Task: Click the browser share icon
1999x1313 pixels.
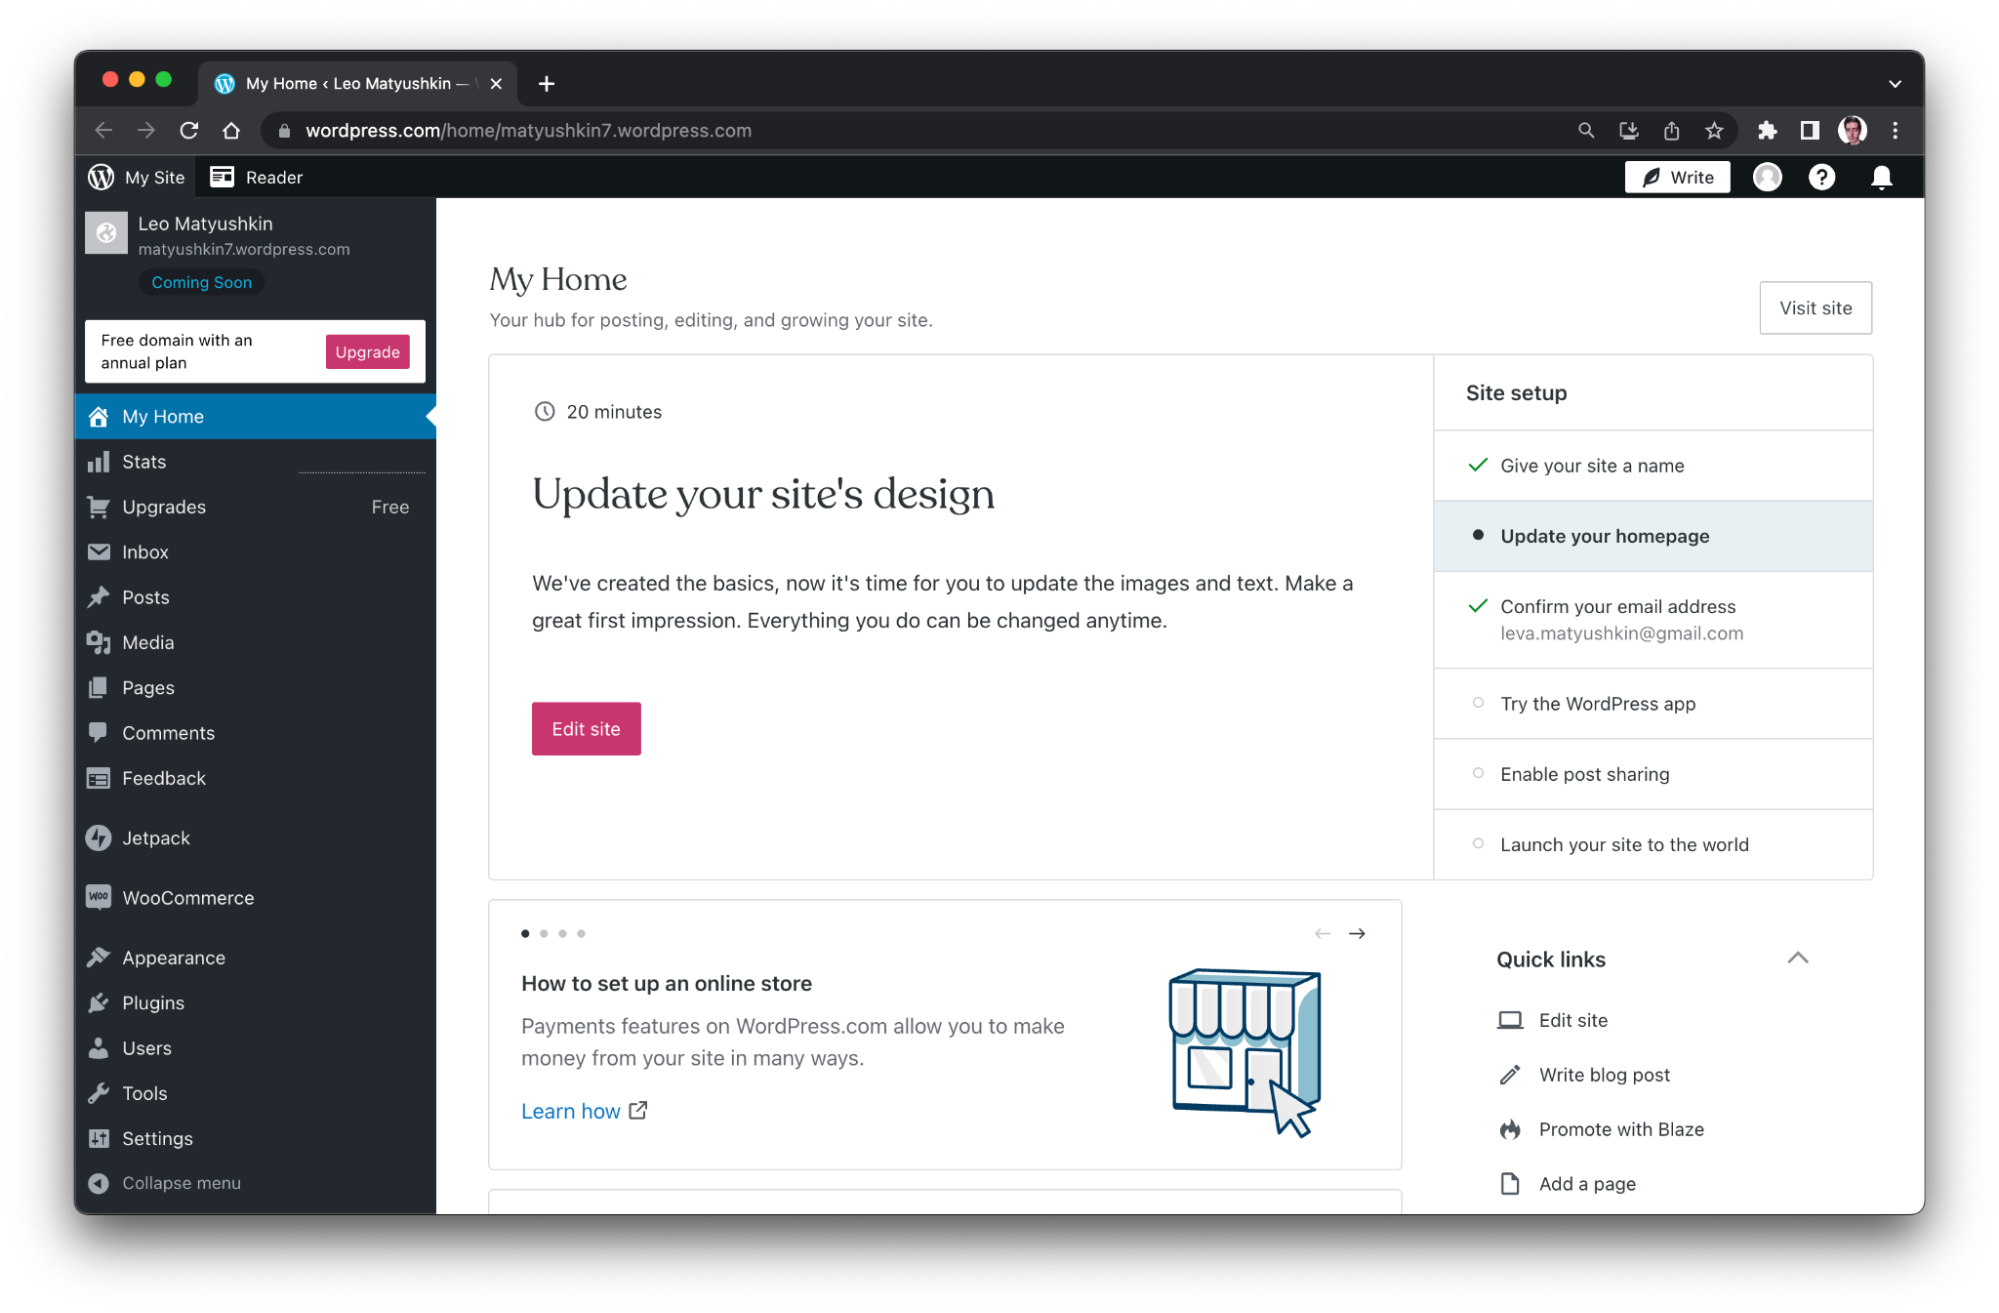Action: [x=1671, y=130]
